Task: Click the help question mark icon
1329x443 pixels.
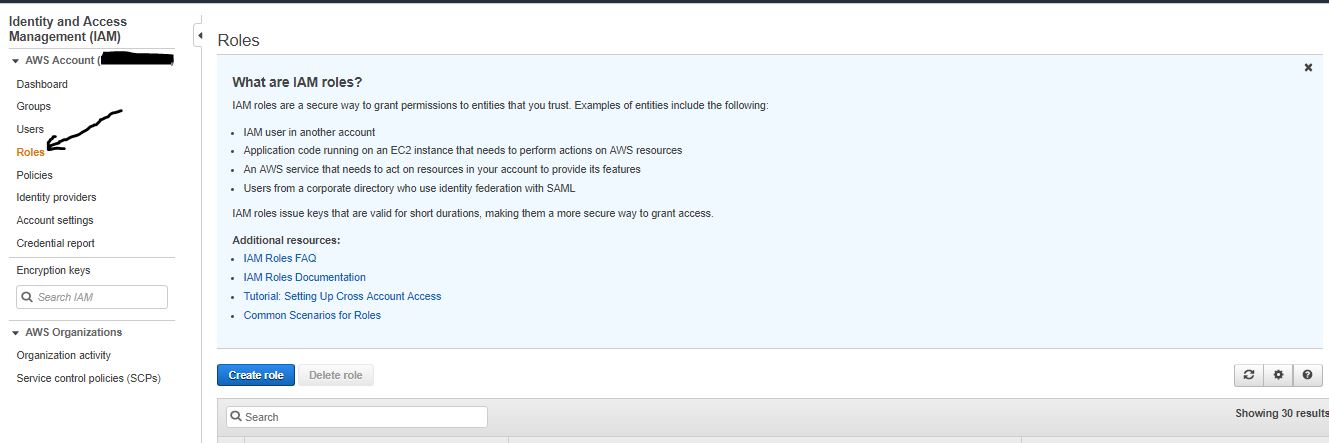Action: pos(1307,375)
